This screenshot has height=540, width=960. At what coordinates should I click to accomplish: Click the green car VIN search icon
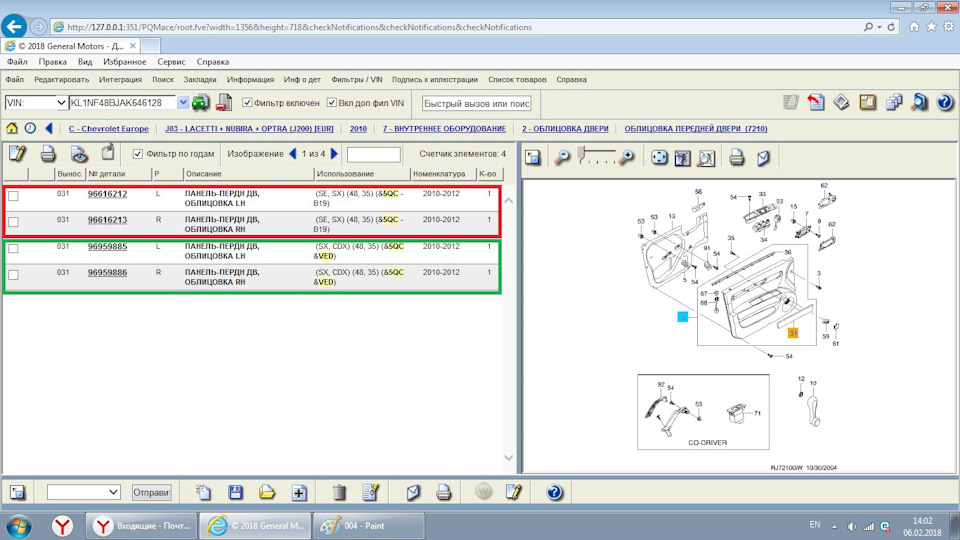(200, 102)
